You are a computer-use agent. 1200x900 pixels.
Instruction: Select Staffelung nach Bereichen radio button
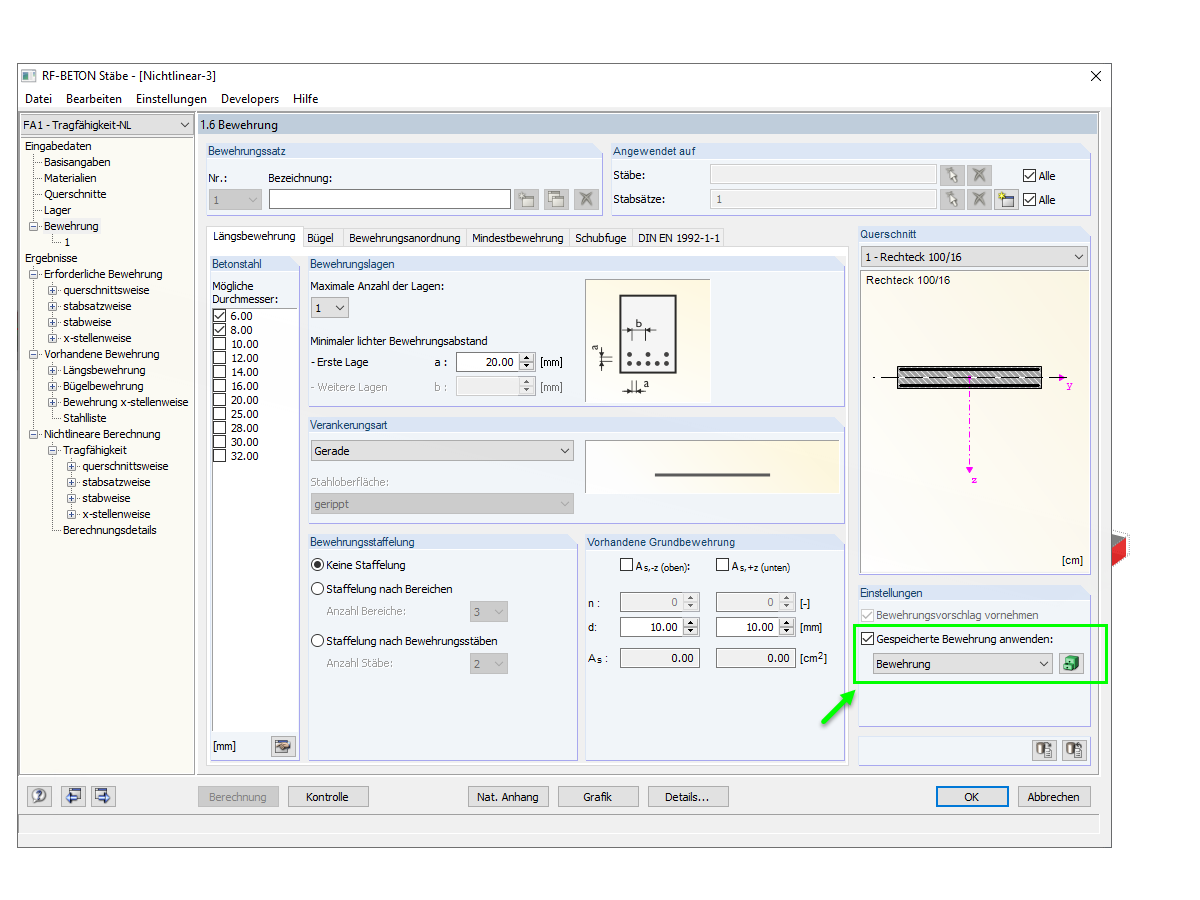click(318, 589)
